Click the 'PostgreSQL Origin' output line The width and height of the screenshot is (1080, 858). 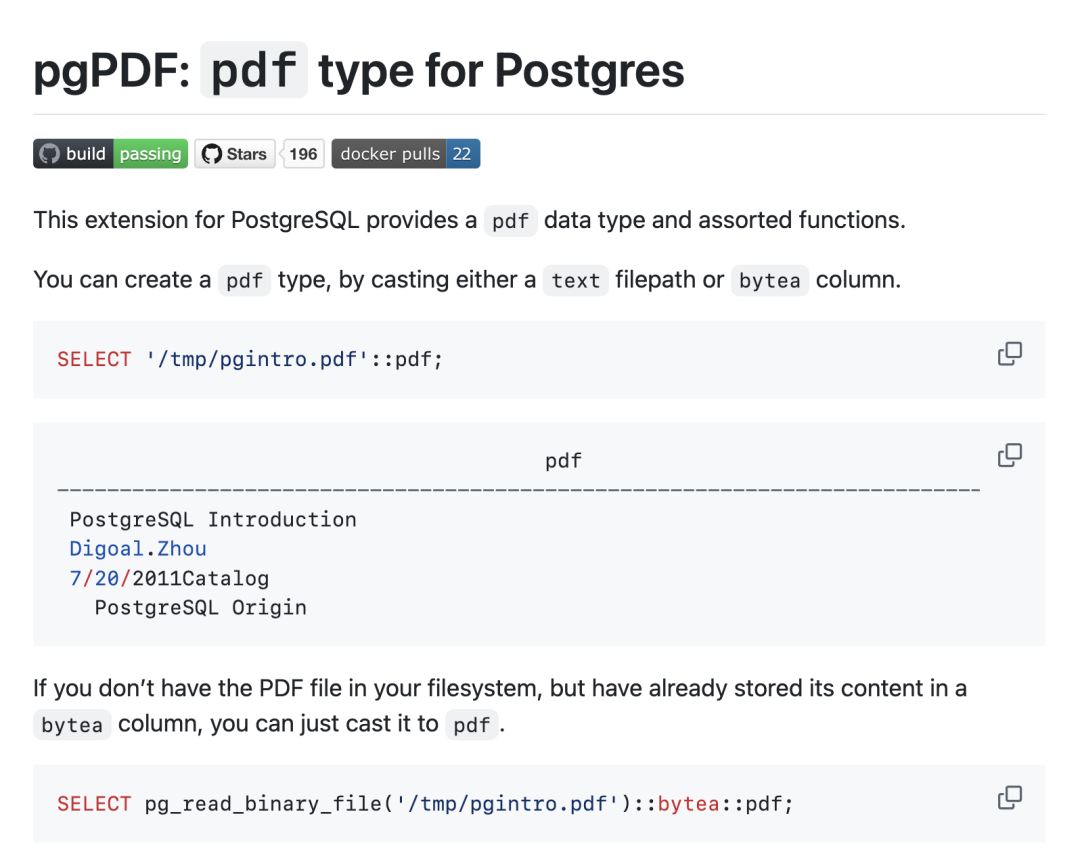tap(200, 607)
